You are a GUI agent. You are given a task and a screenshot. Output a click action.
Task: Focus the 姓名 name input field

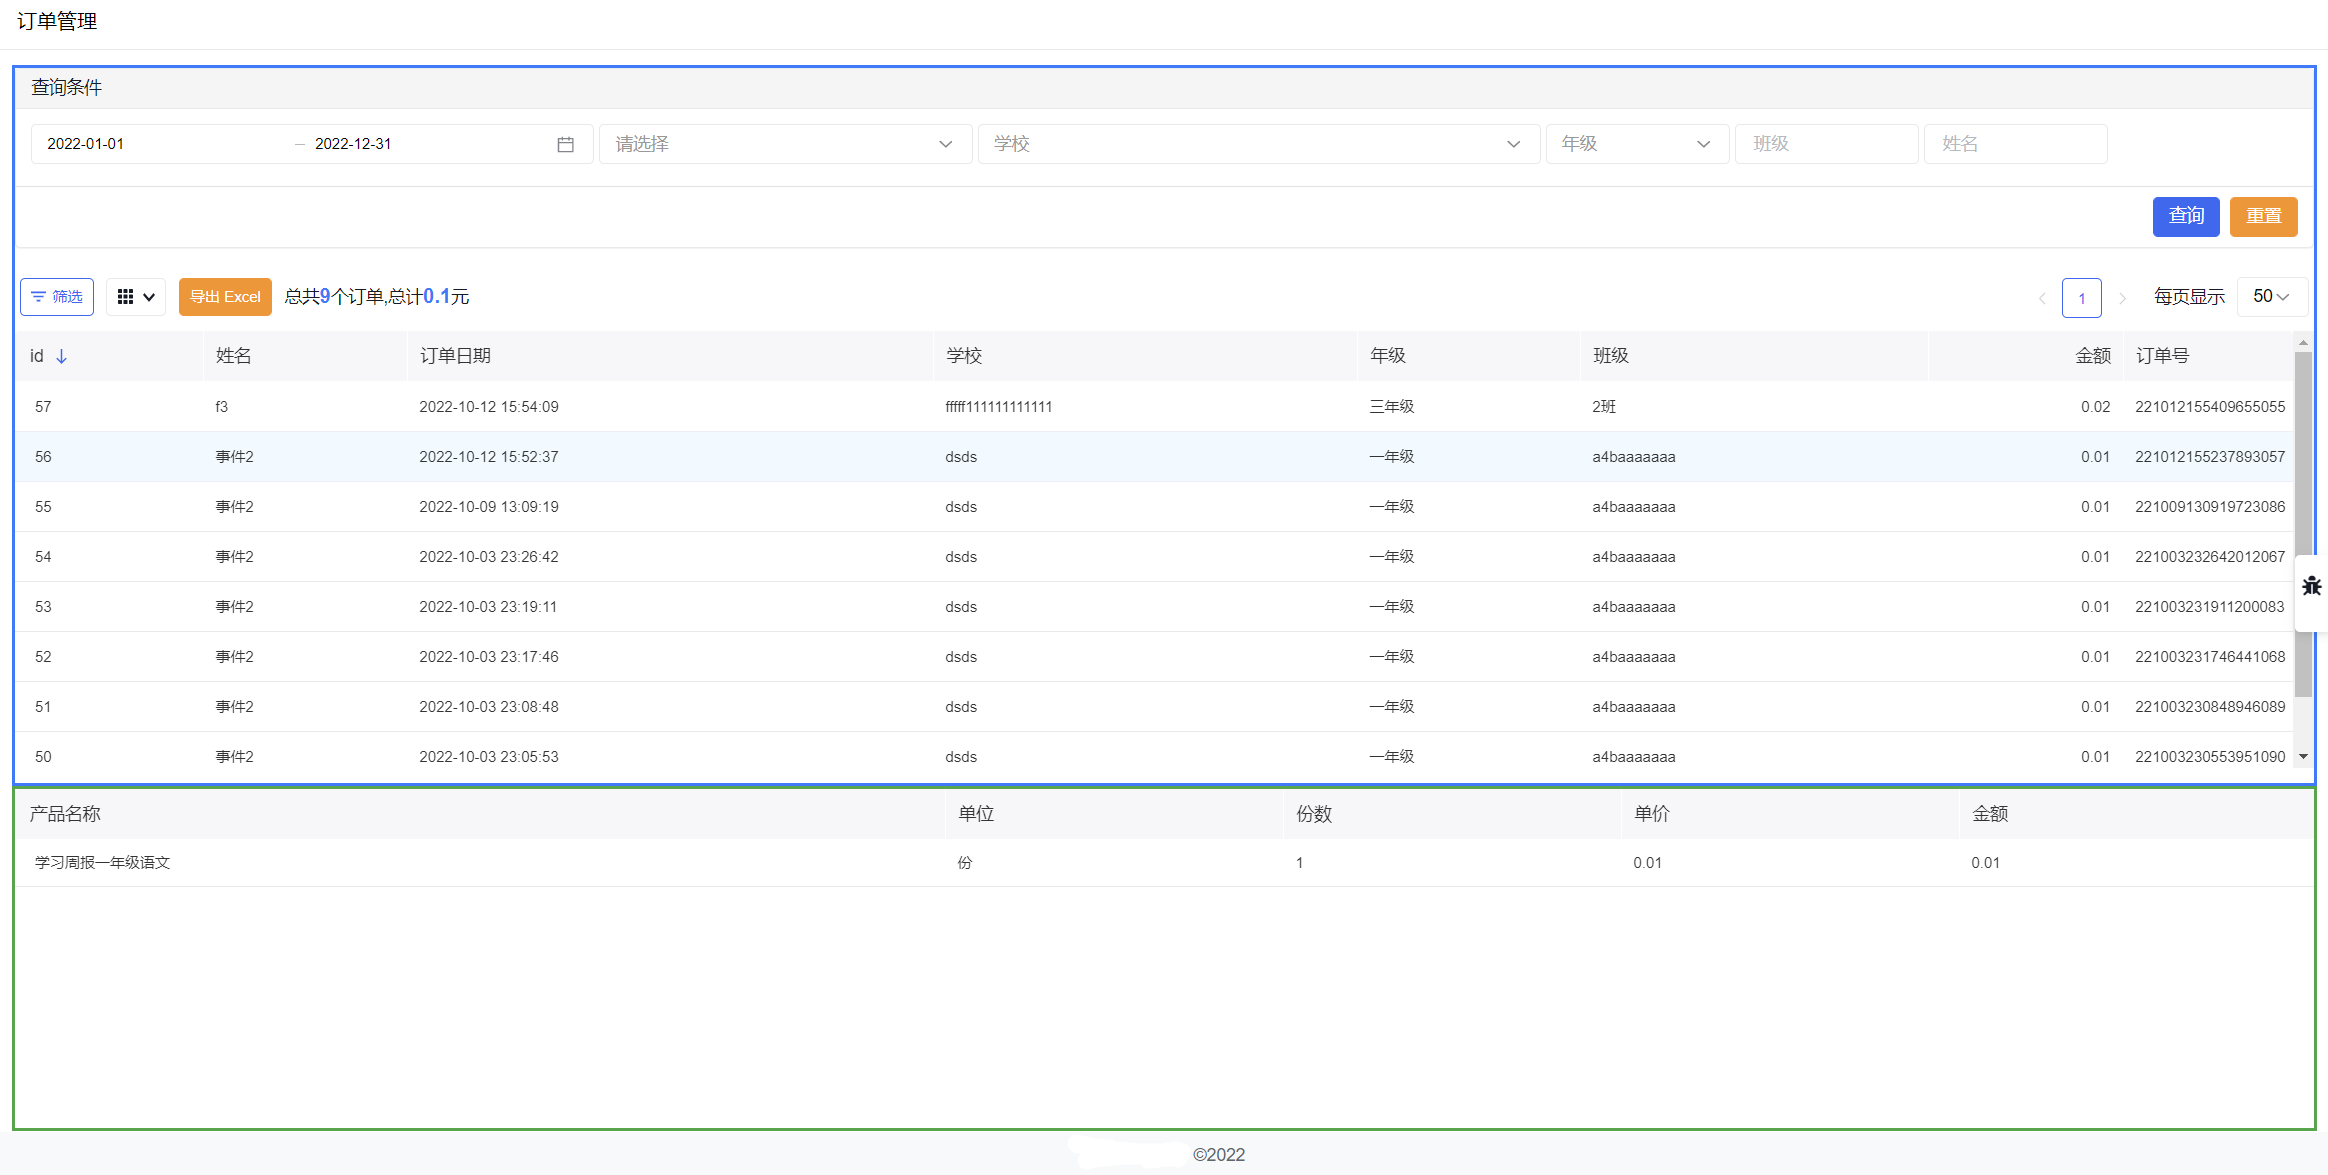(2015, 144)
